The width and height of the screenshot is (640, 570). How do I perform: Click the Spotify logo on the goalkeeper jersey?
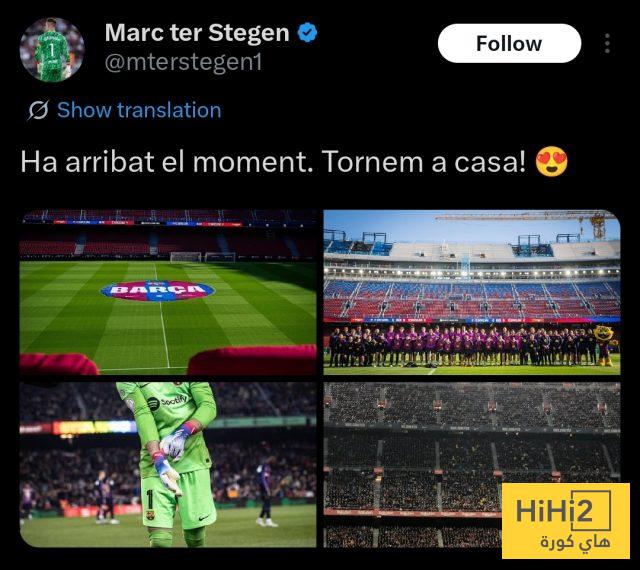167,402
